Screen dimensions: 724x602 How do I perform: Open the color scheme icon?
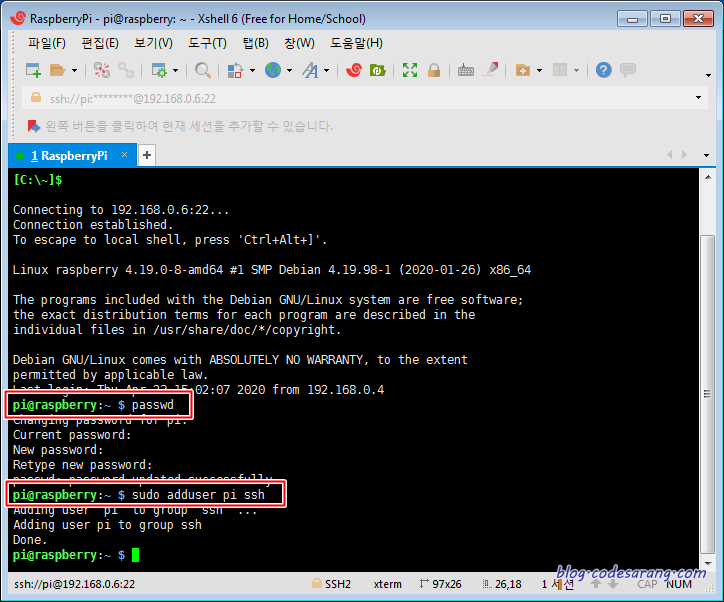[x=235, y=70]
